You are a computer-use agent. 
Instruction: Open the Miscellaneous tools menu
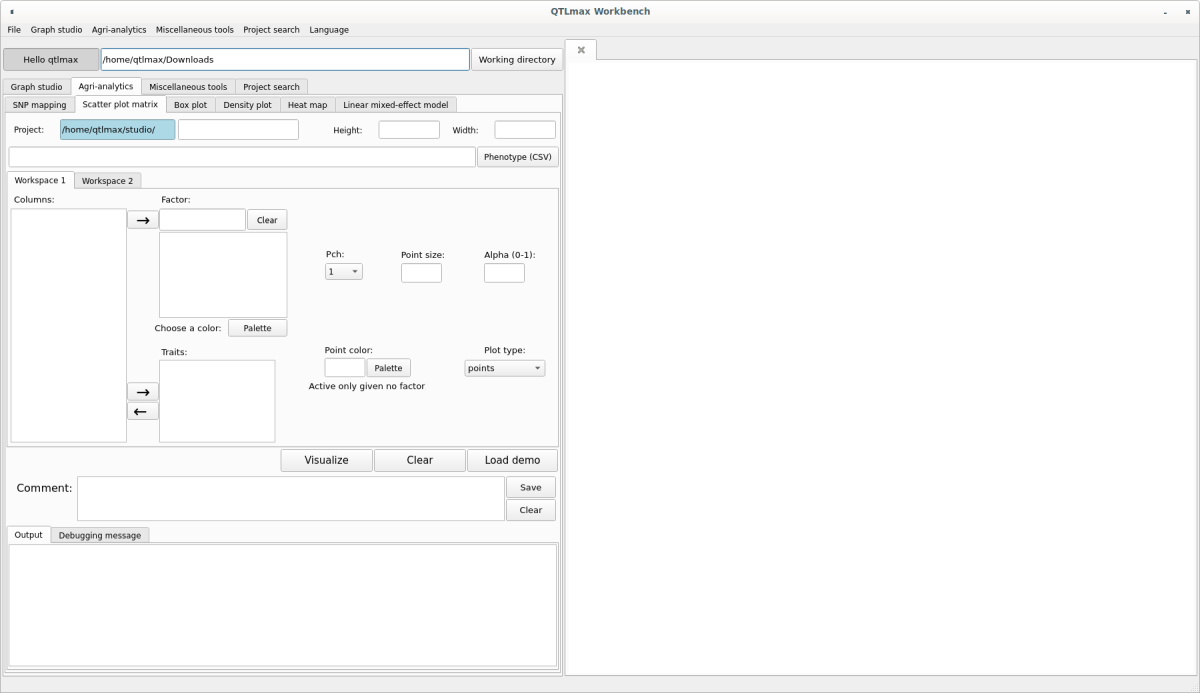(x=194, y=30)
